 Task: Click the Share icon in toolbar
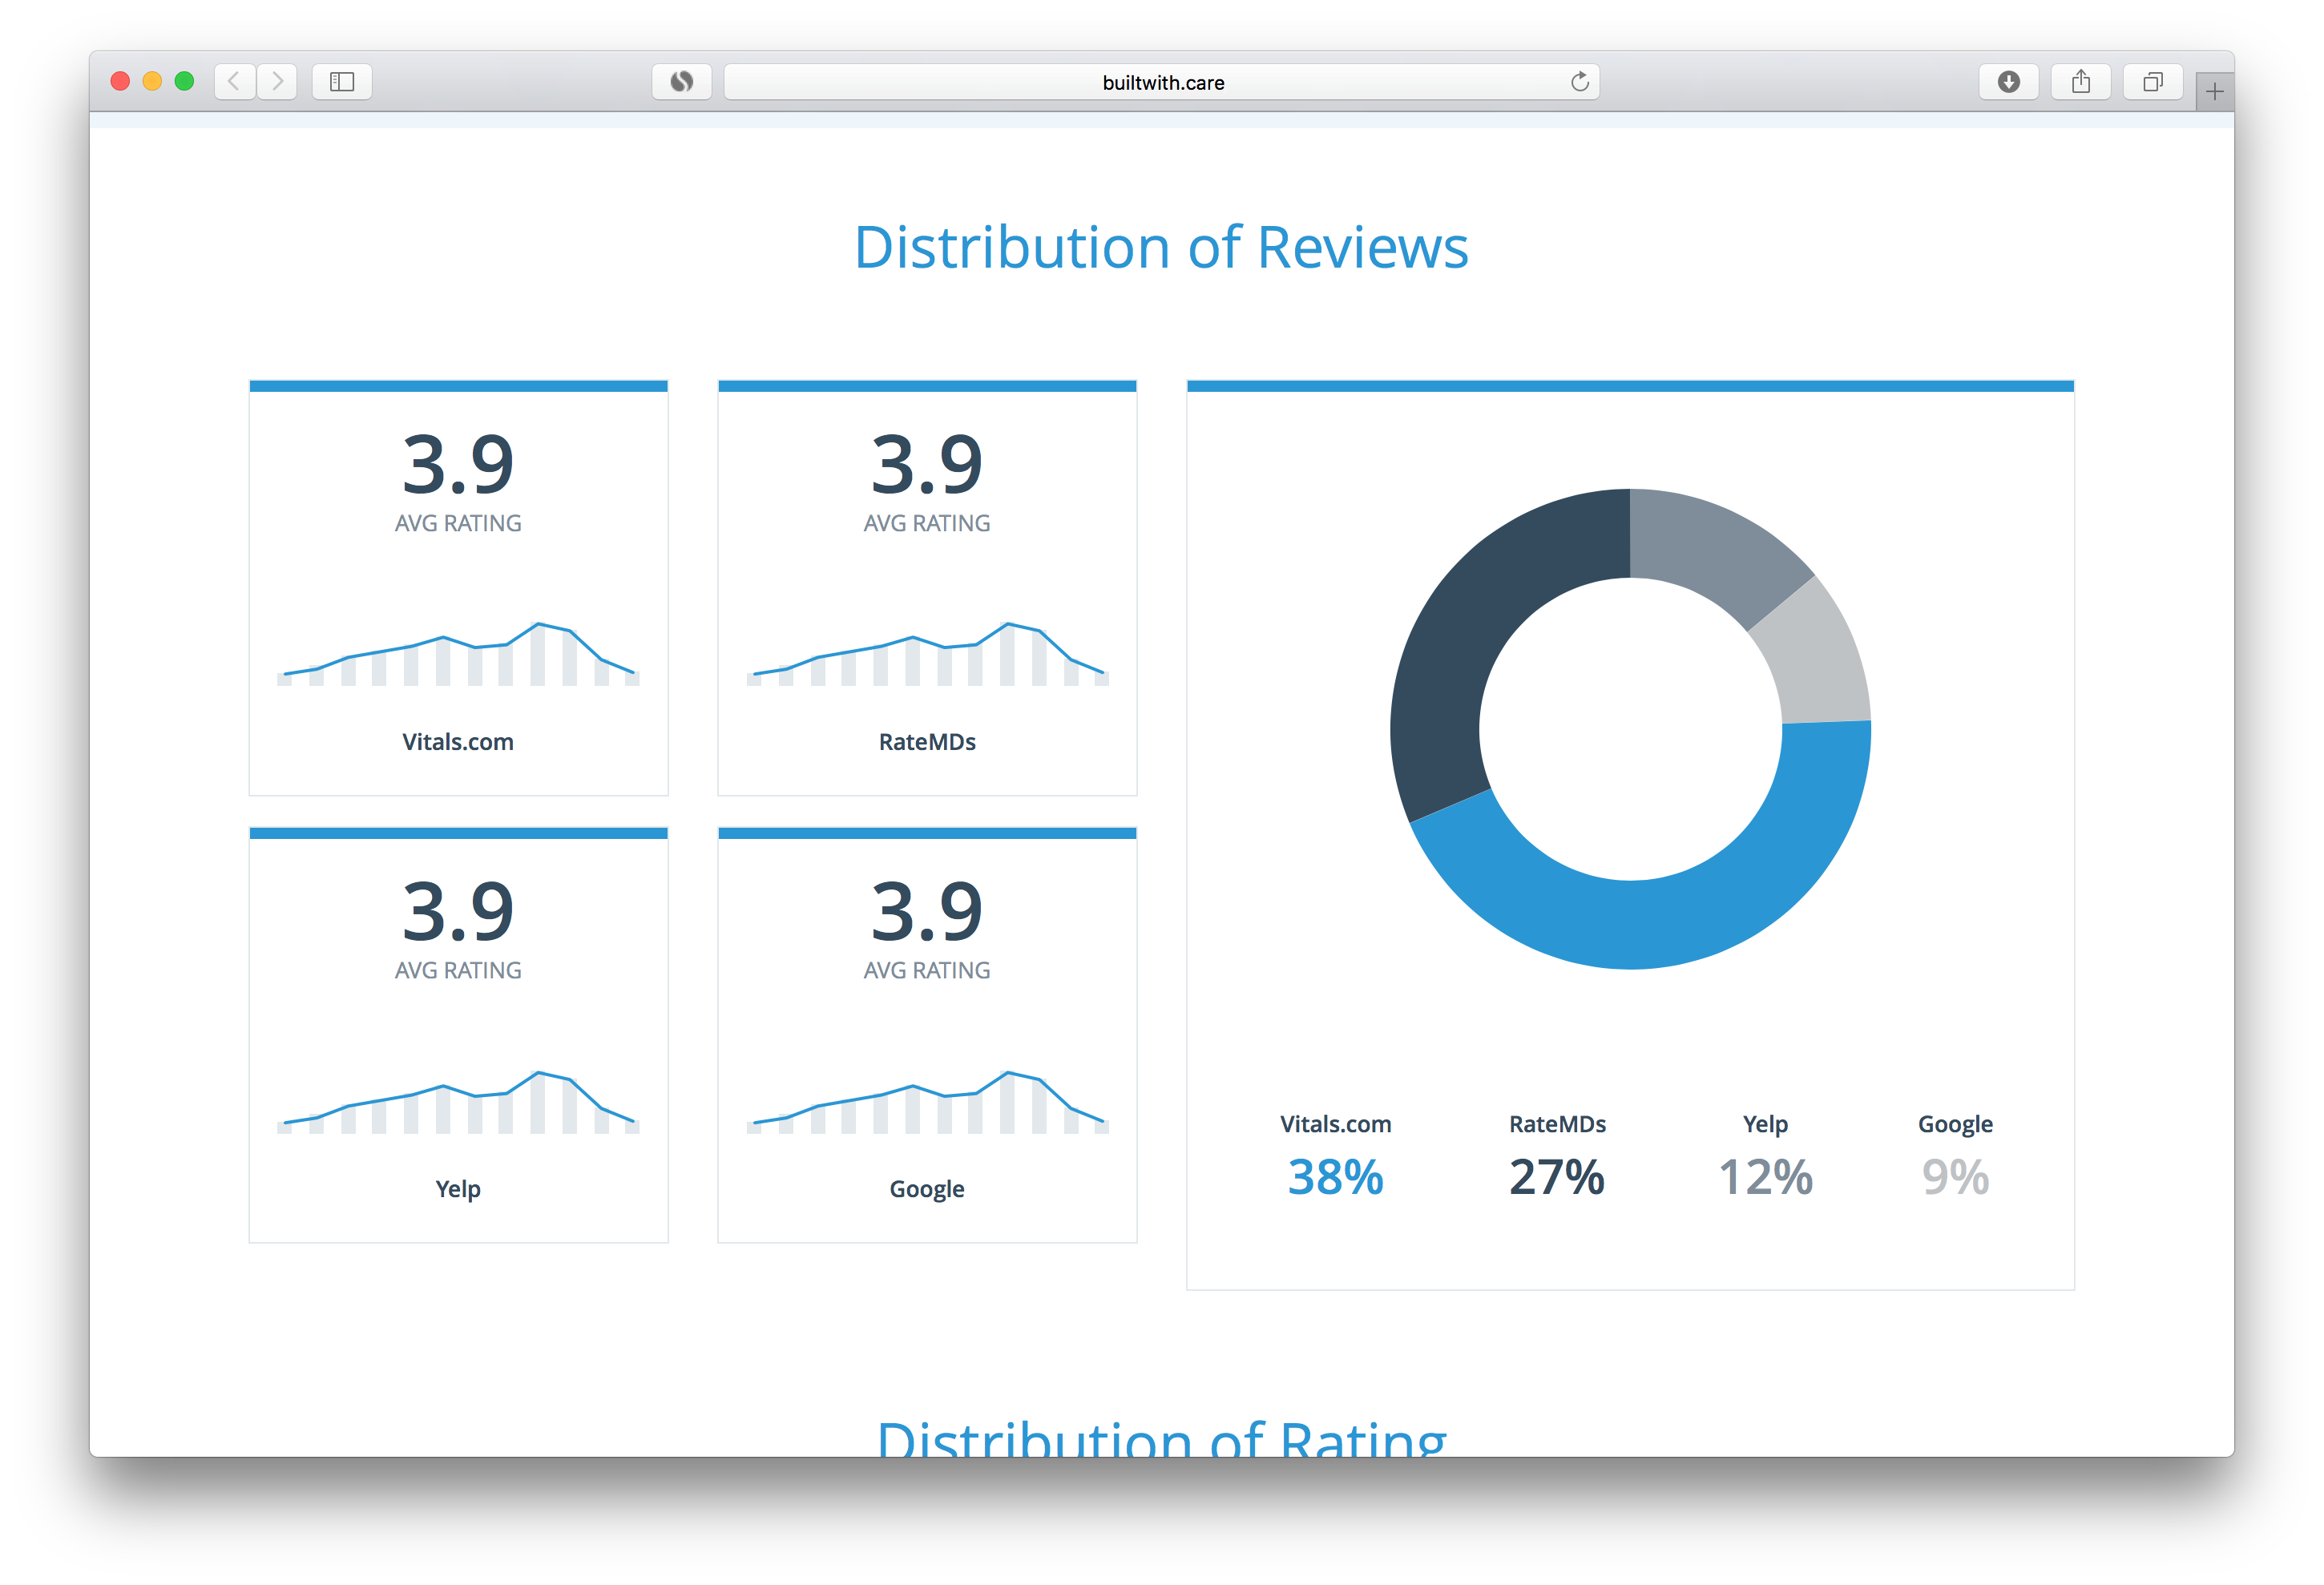pyautogui.click(x=2080, y=81)
